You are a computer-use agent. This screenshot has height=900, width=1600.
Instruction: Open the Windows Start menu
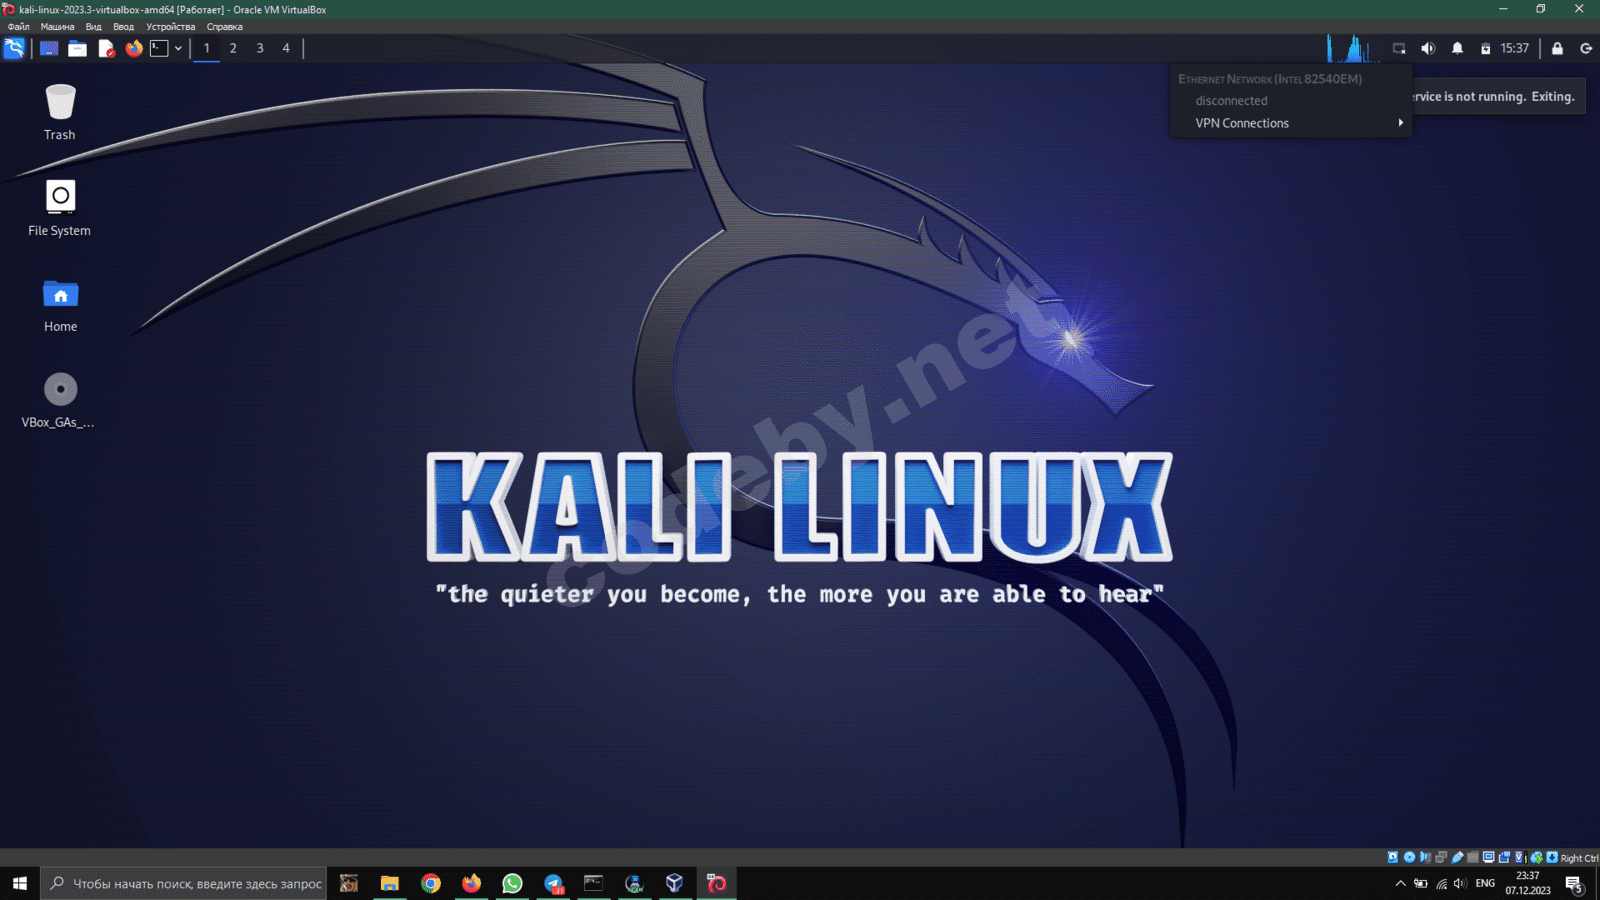(19, 883)
